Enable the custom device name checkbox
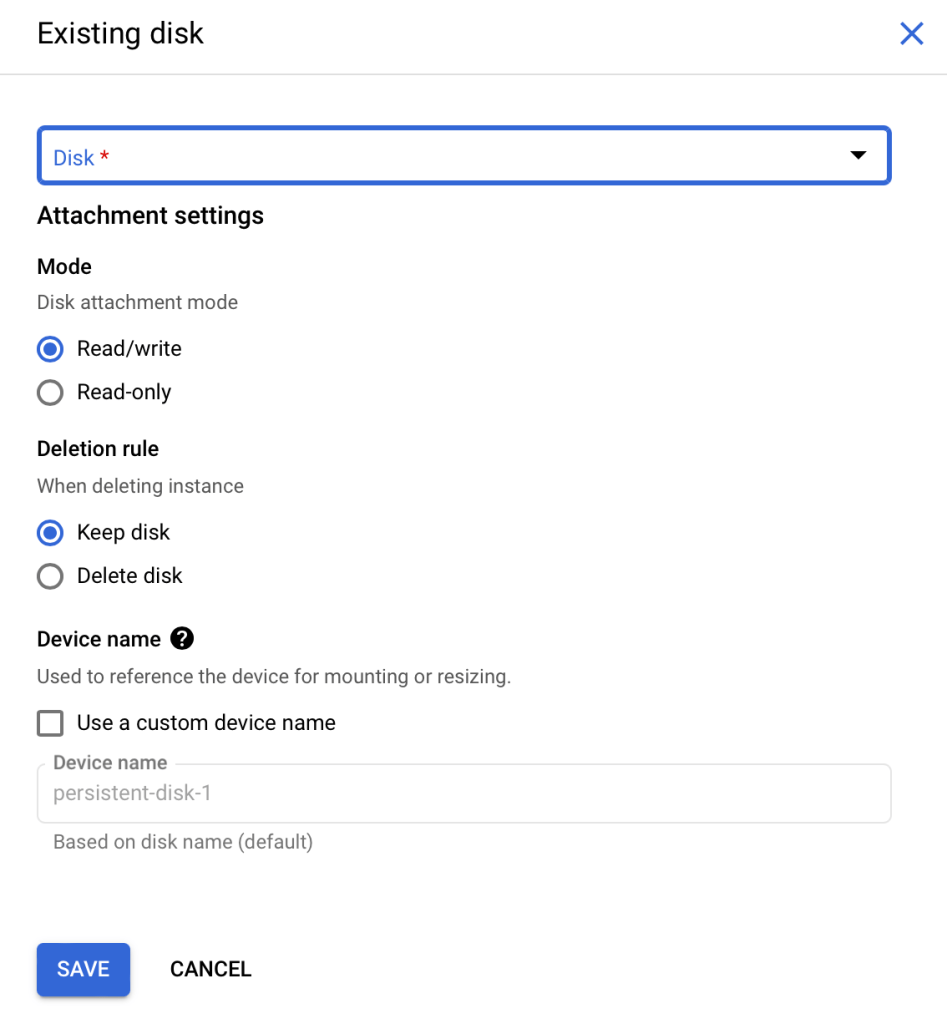Viewport: 947px width, 1024px height. tap(50, 723)
